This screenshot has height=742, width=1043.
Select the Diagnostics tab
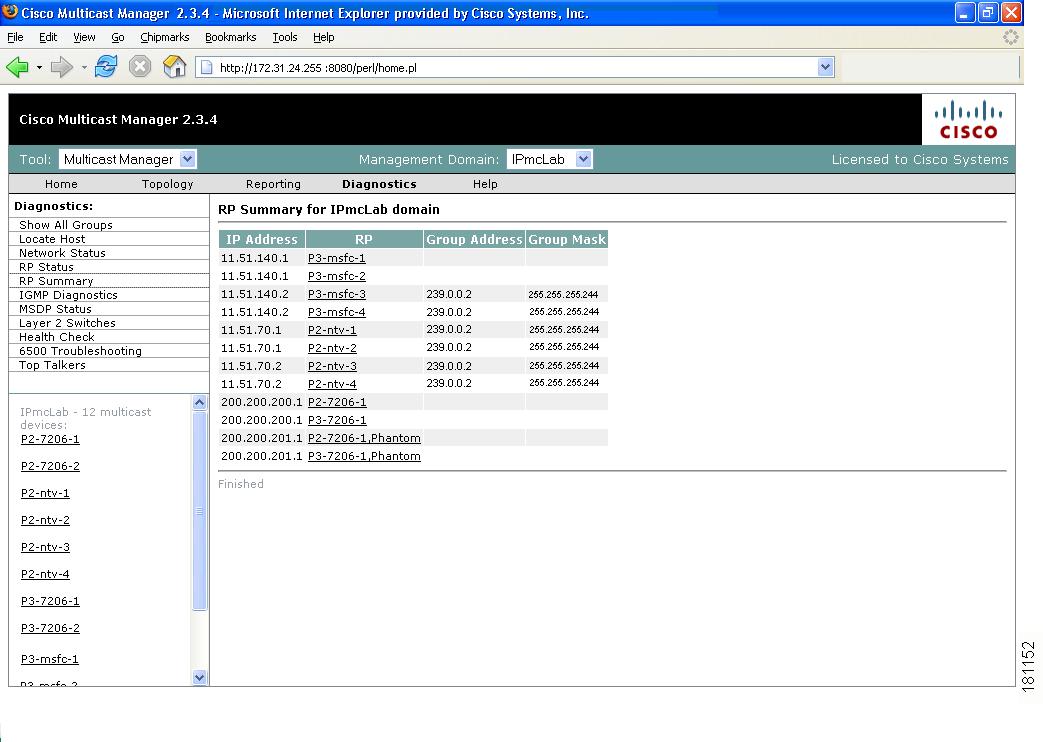tap(379, 184)
